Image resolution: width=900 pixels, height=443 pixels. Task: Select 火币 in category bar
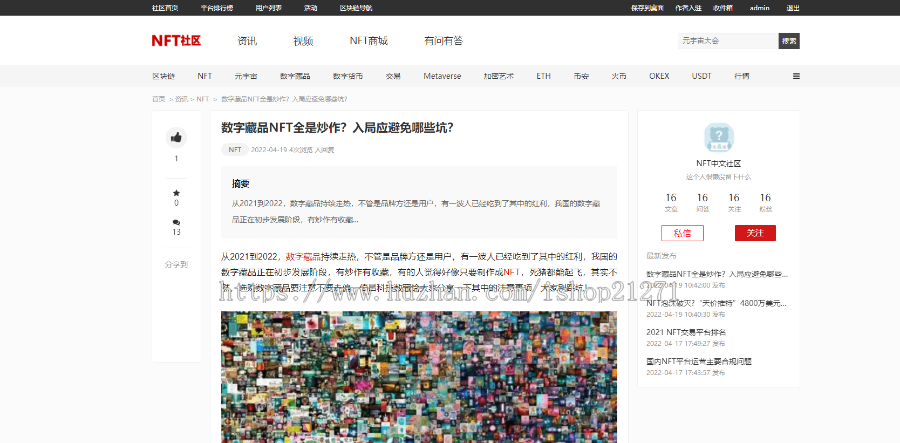[619, 76]
